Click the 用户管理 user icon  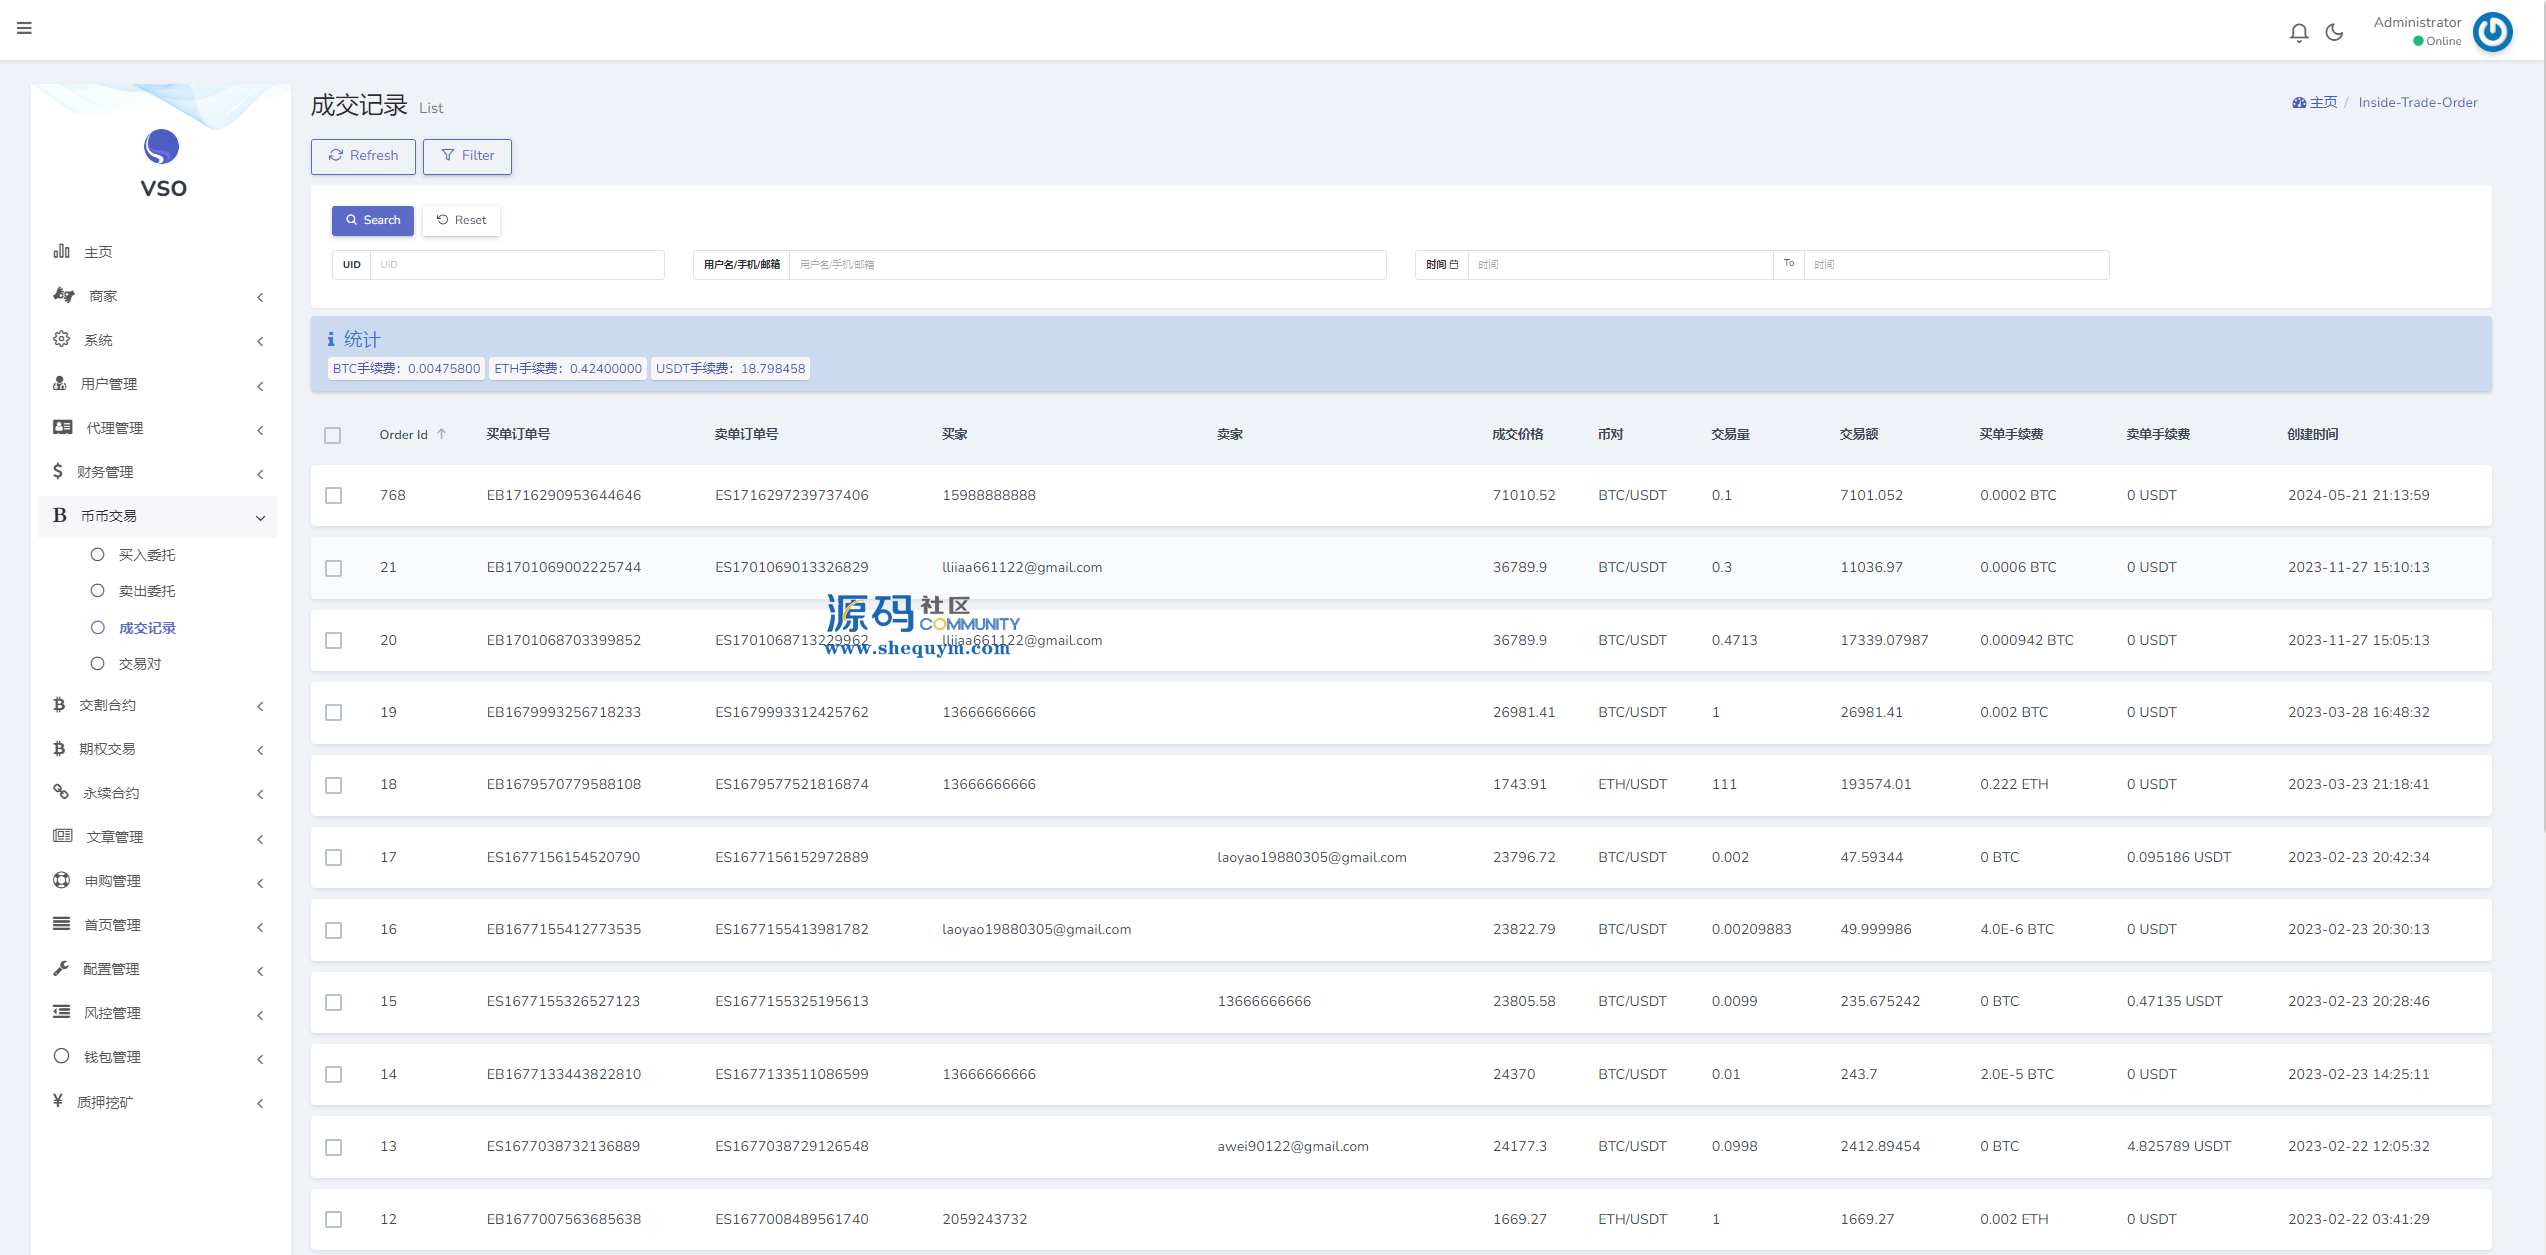coord(60,383)
